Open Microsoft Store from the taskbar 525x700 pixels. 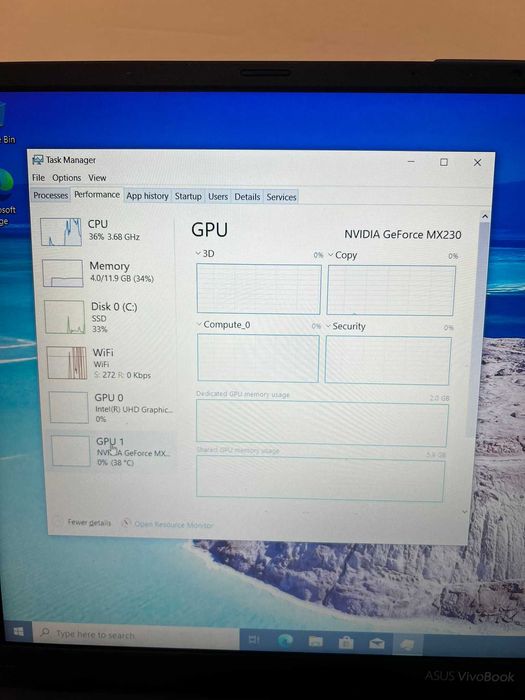tap(346, 643)
